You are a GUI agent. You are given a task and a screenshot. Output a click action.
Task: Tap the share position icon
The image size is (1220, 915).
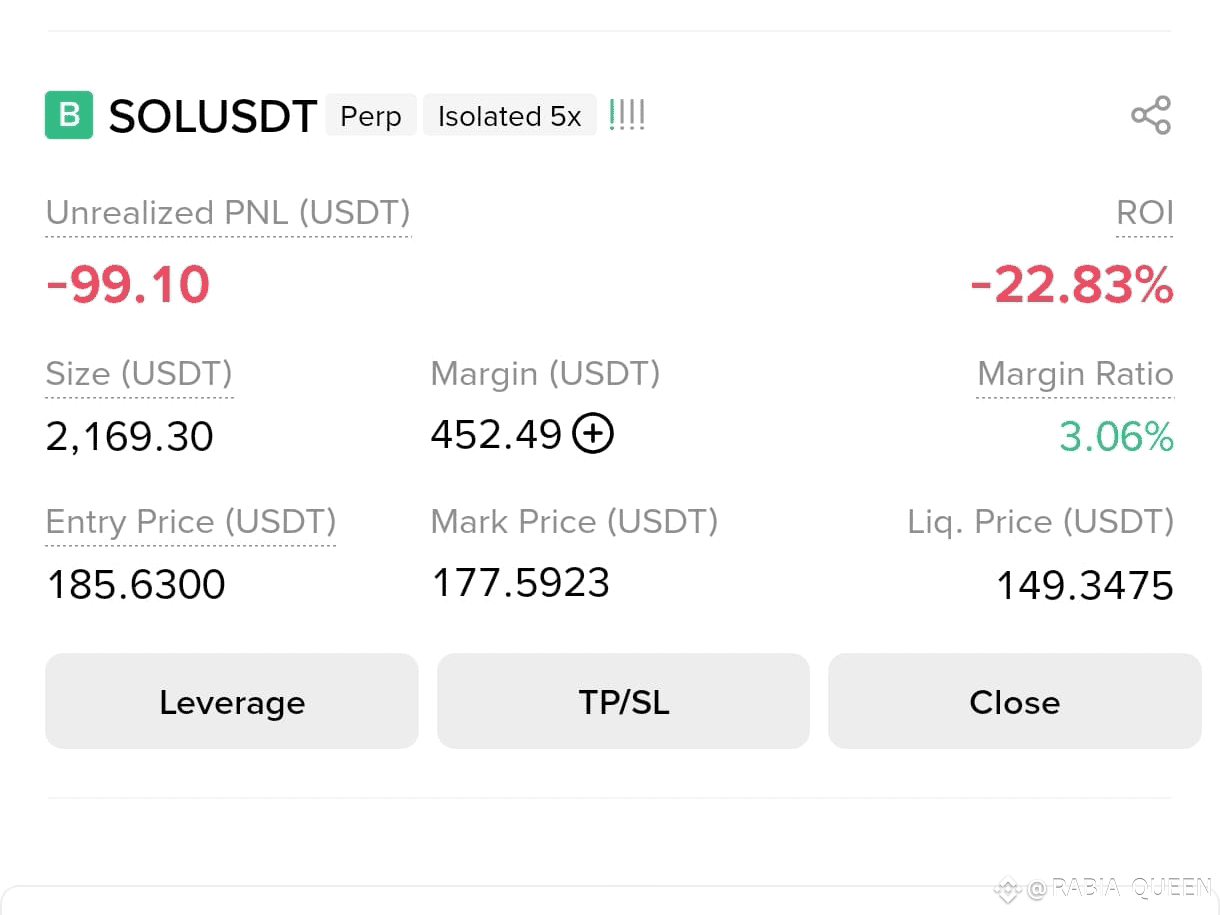(x=1151, y=115)
